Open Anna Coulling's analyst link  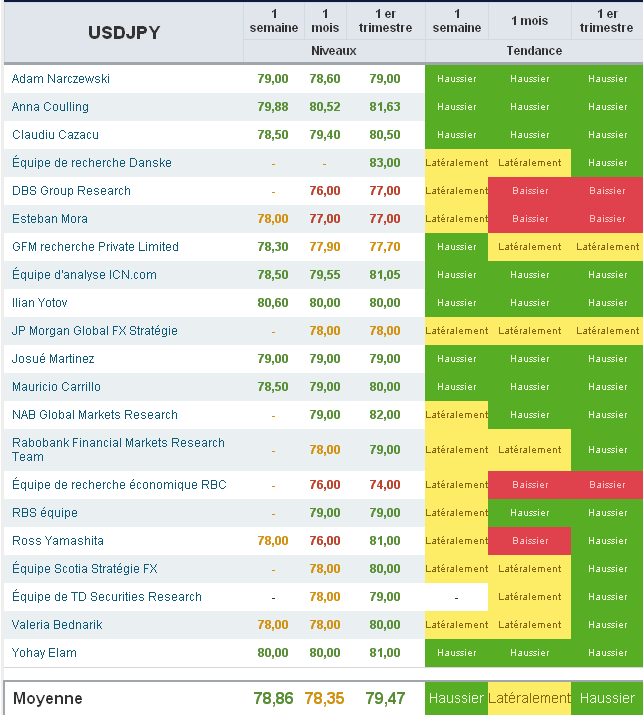[x=50, y=107]
